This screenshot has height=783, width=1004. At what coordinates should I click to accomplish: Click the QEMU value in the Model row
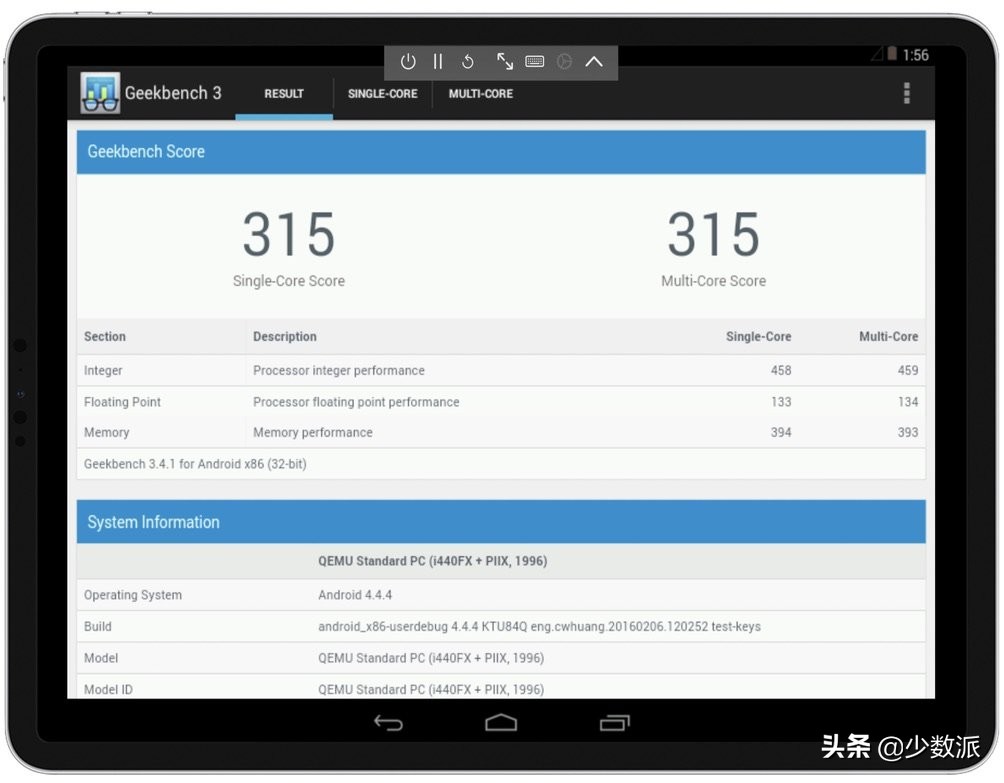coord(431,658)
